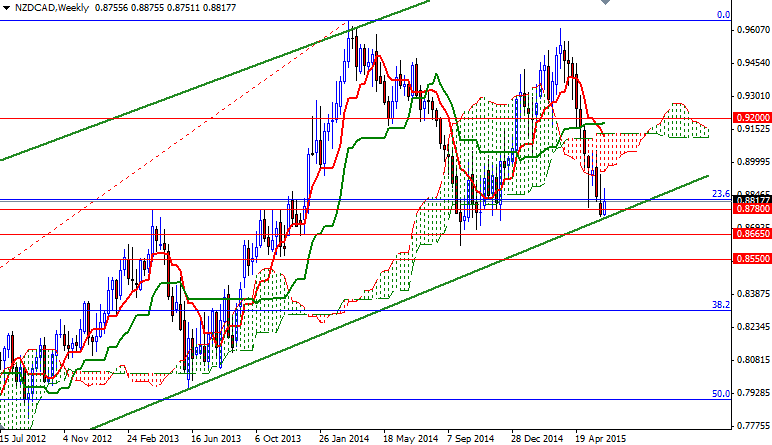Click the 0.94540 price axis value
Viewport: 772px width, 445px height.
point(753,63)
